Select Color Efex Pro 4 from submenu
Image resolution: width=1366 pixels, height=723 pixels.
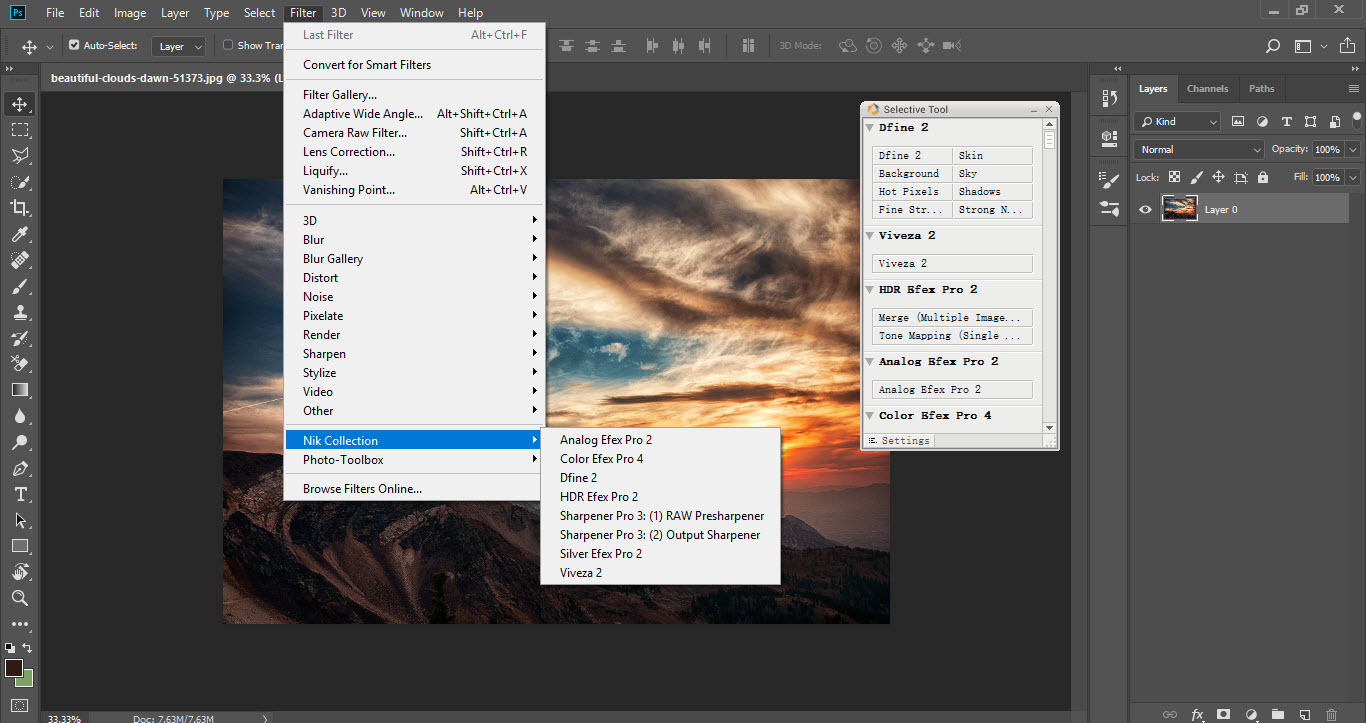660,459
